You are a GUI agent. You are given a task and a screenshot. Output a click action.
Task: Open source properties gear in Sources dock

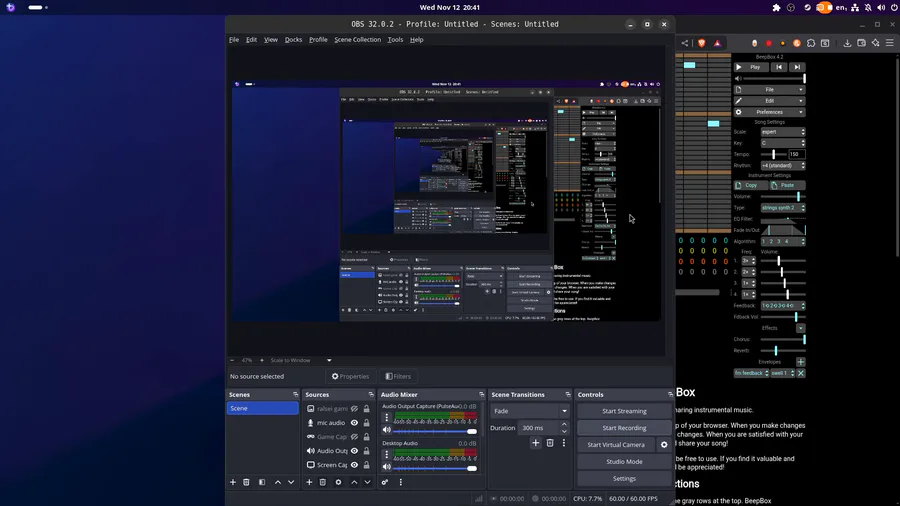(x=338, y=482)
